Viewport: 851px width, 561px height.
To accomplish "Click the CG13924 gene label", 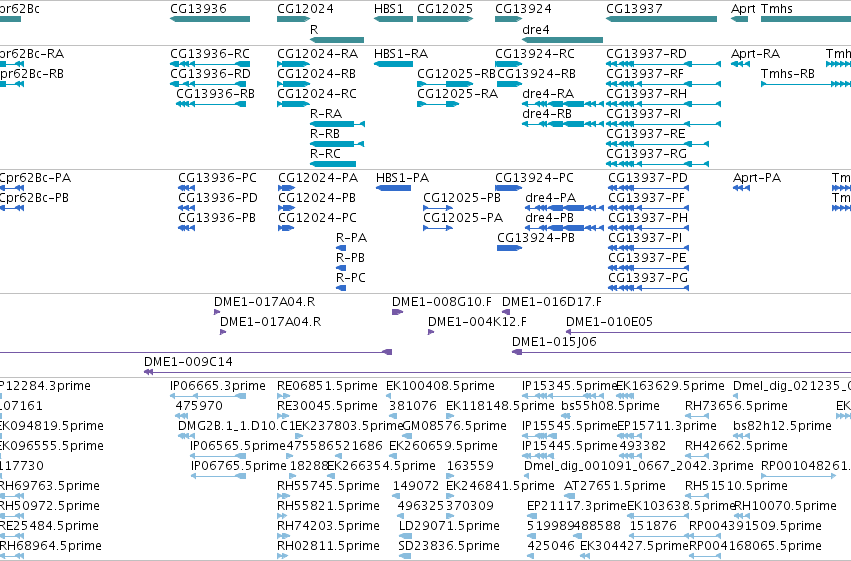I will tap(523, 9).
